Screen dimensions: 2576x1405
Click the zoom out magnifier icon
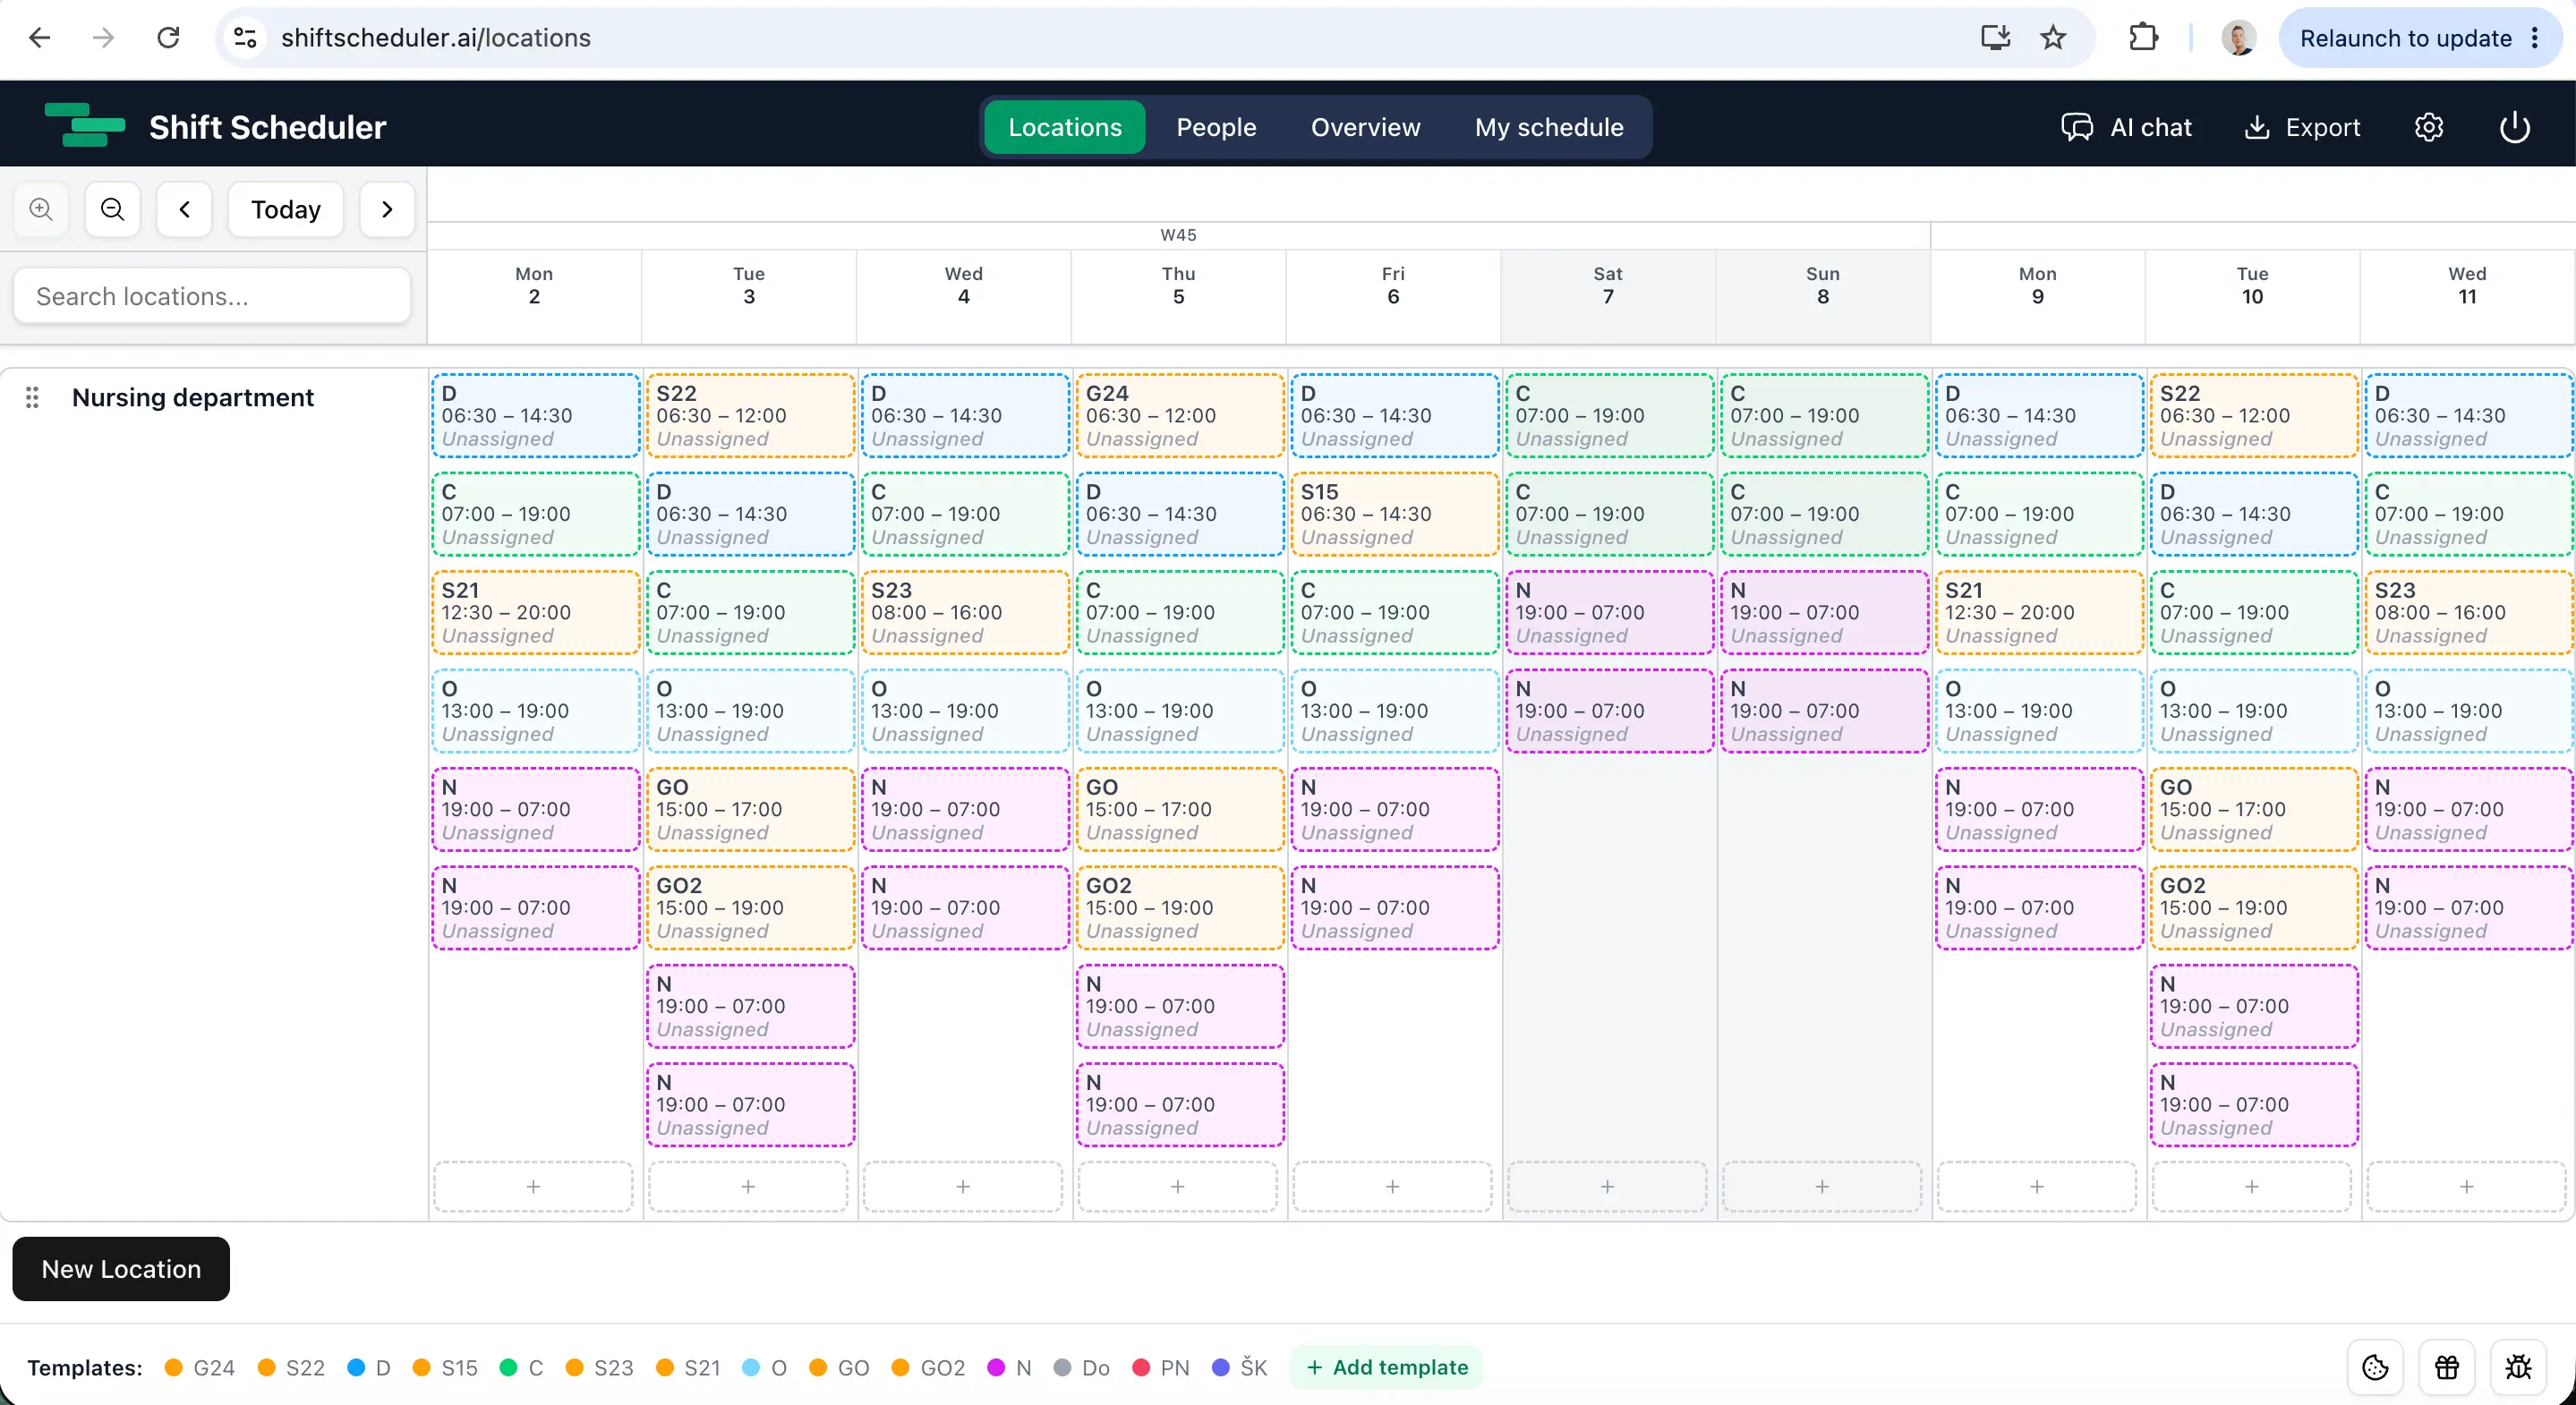pos(113,209)
